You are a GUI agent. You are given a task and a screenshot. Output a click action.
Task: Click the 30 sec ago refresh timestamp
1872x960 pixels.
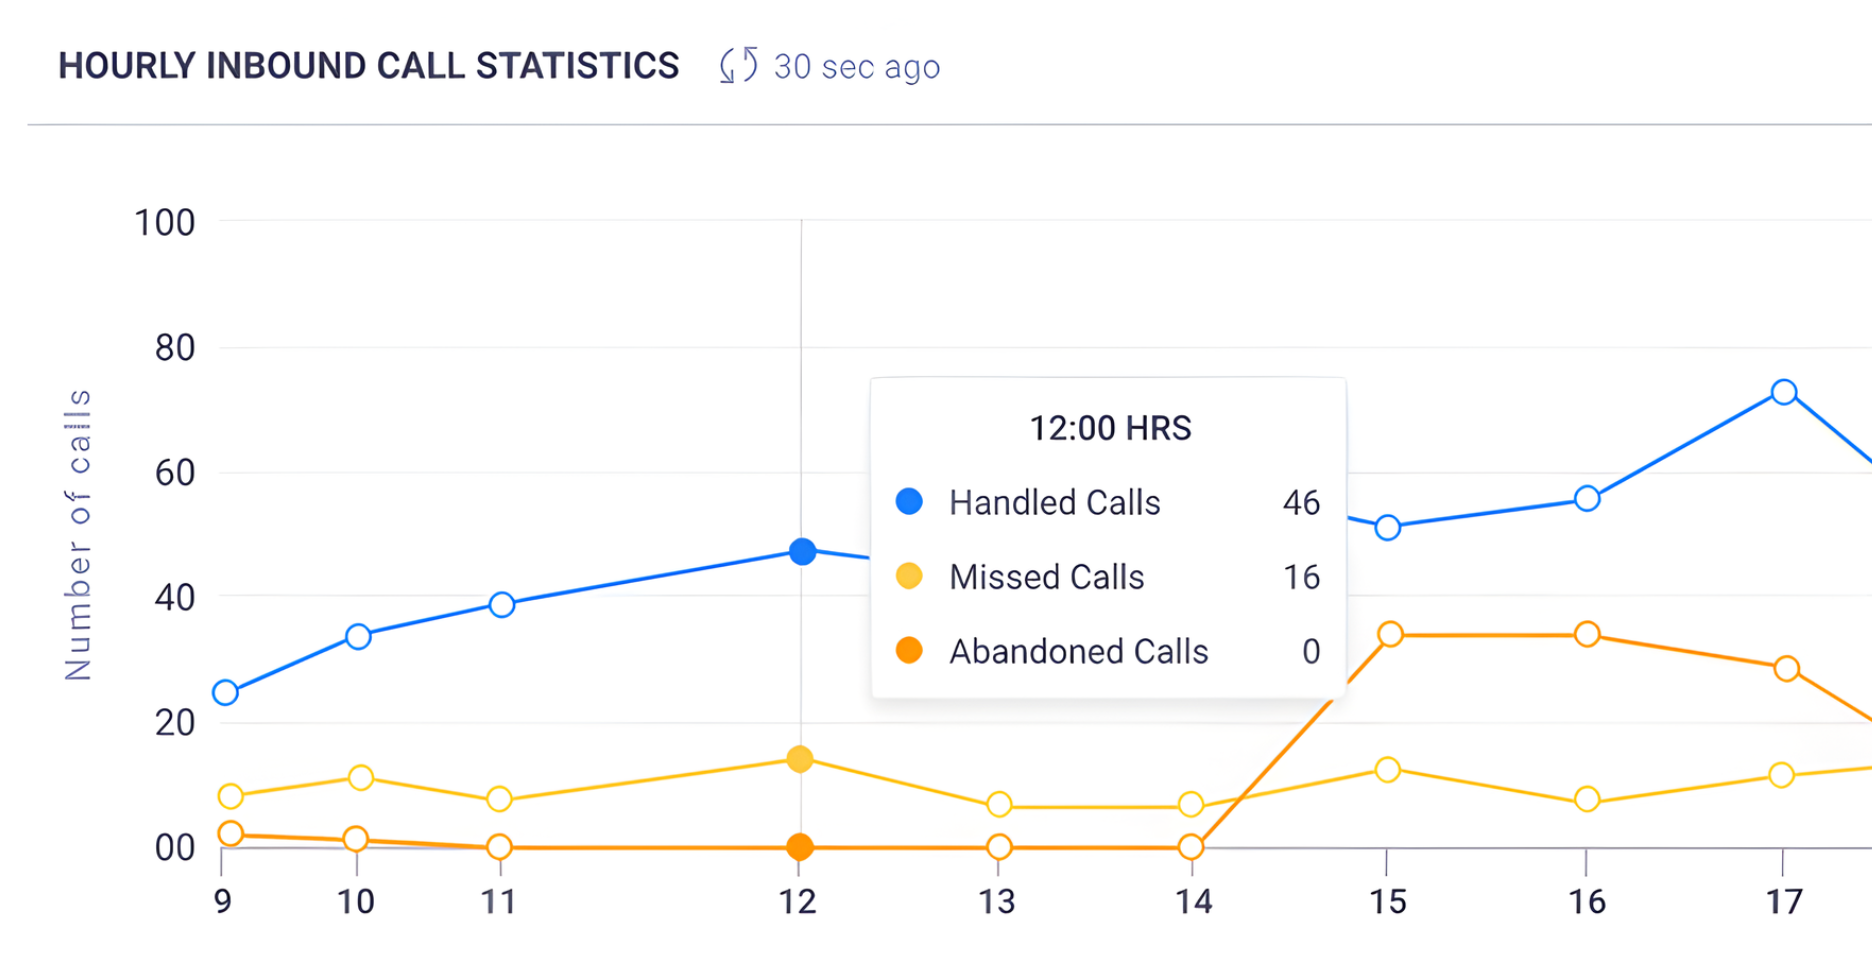(856, 67)
